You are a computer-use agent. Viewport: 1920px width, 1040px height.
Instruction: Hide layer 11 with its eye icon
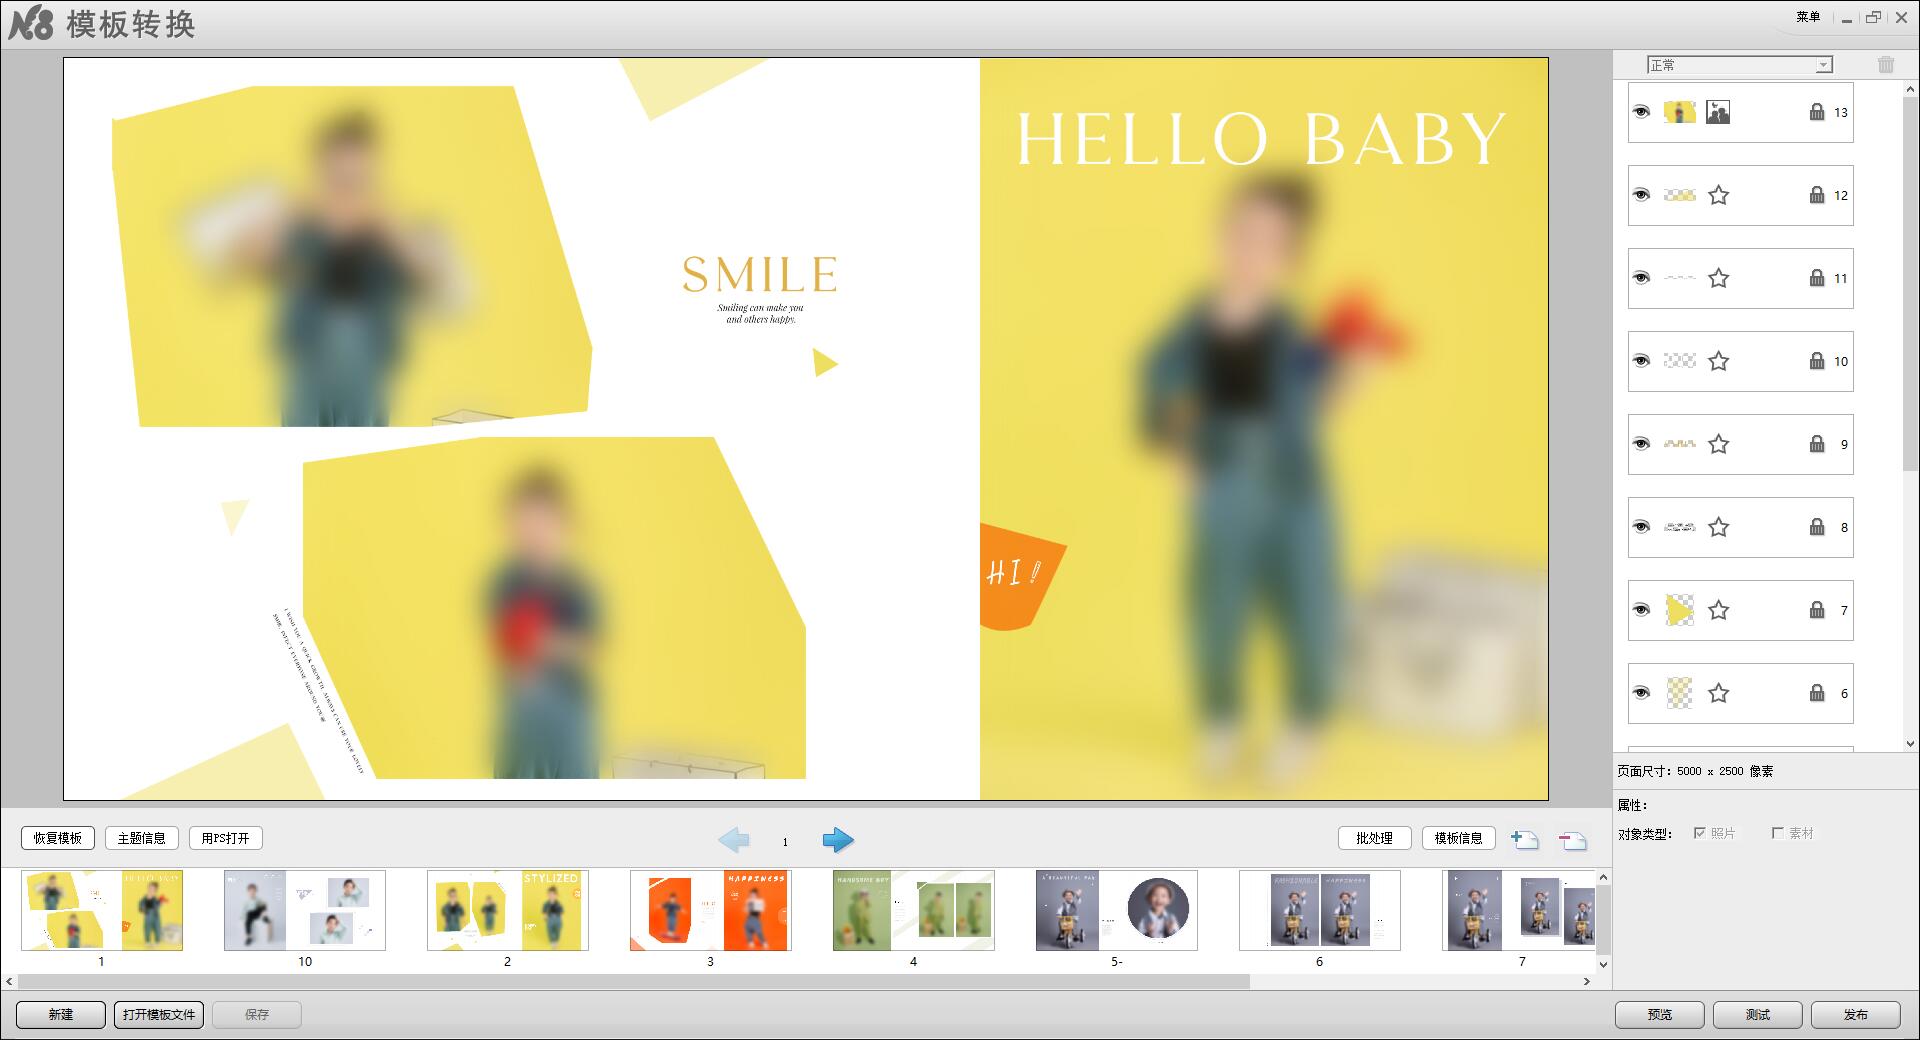1641,278
